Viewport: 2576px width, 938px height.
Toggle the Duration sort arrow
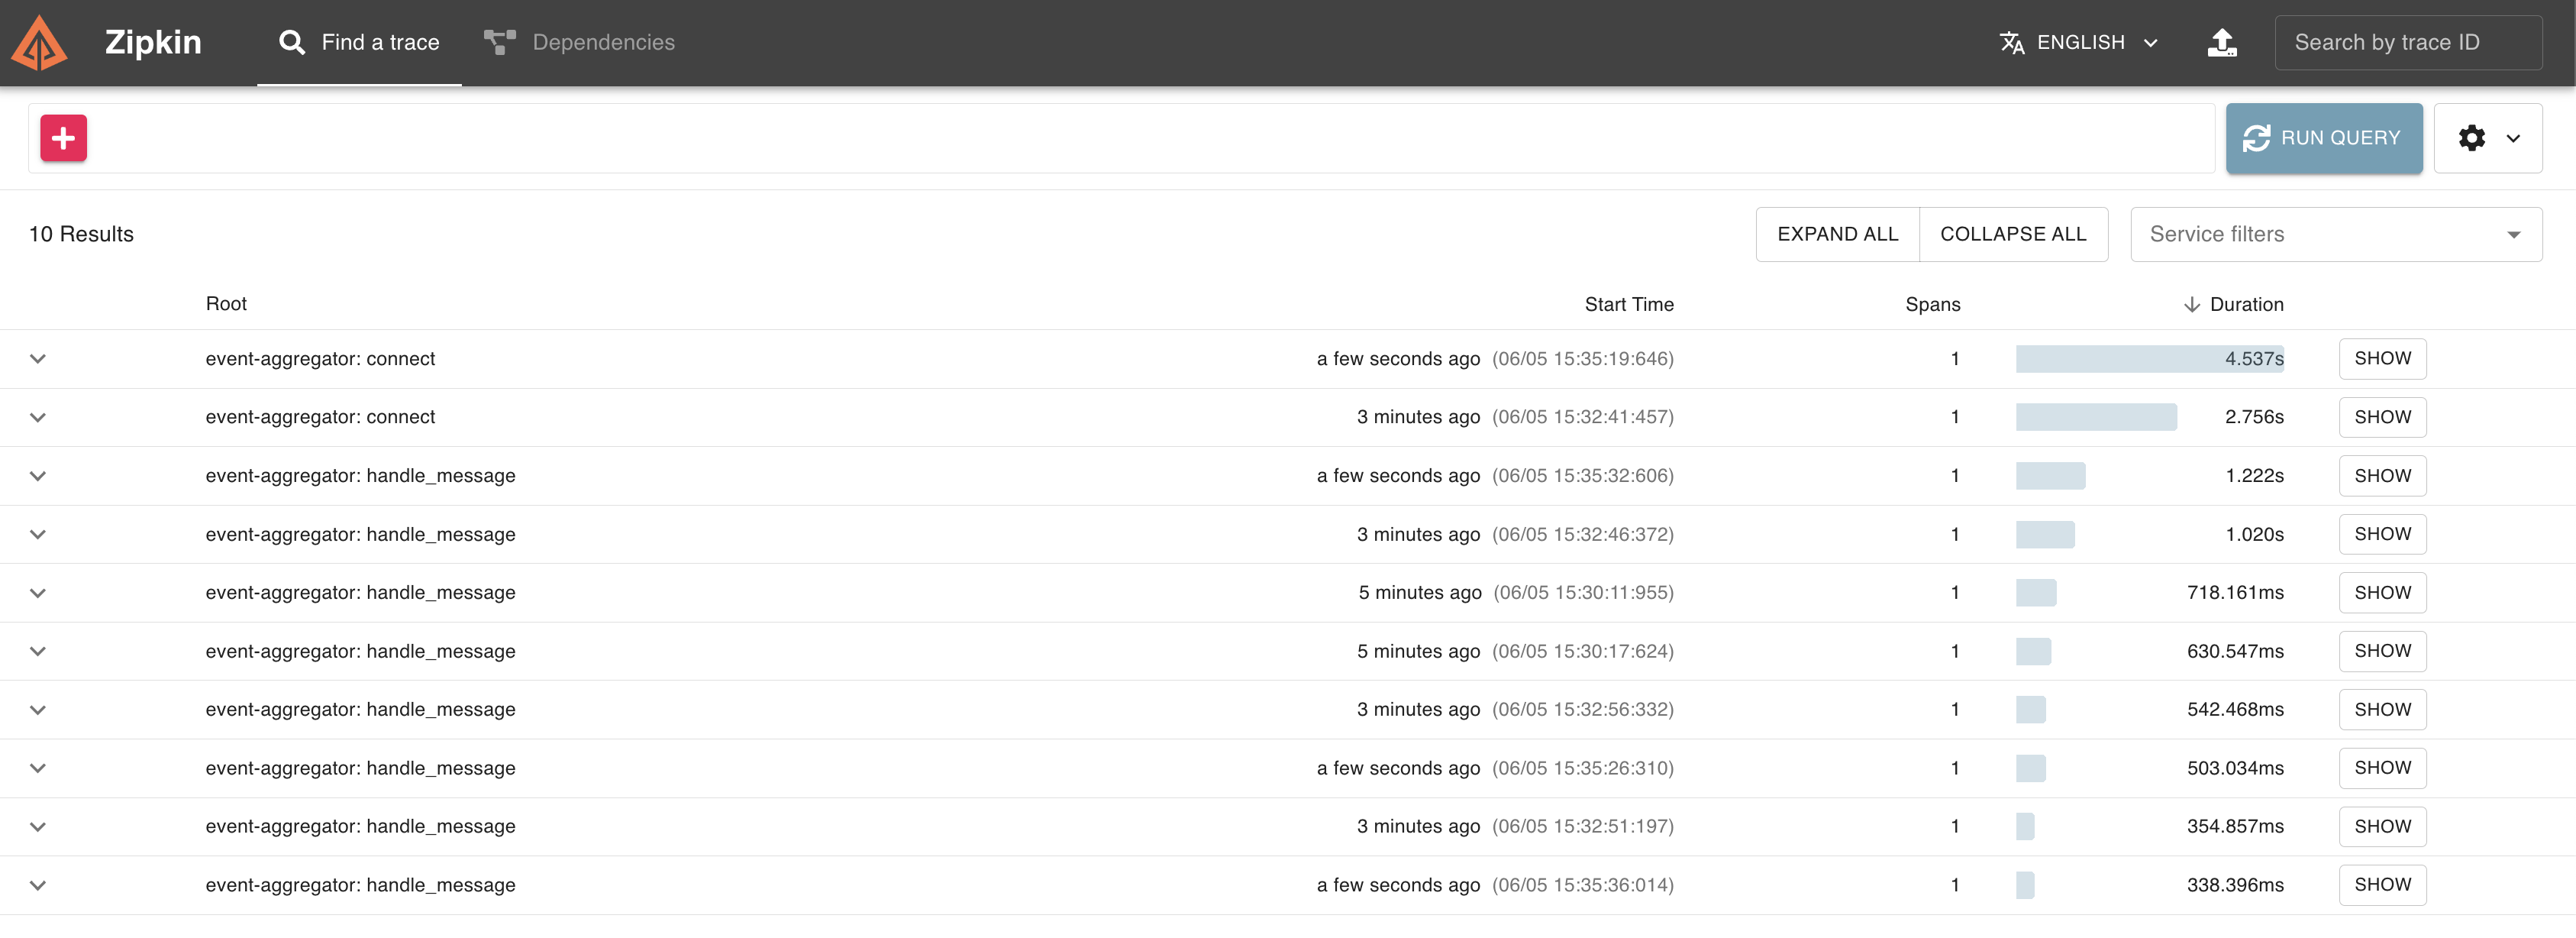pos(2192,304)
